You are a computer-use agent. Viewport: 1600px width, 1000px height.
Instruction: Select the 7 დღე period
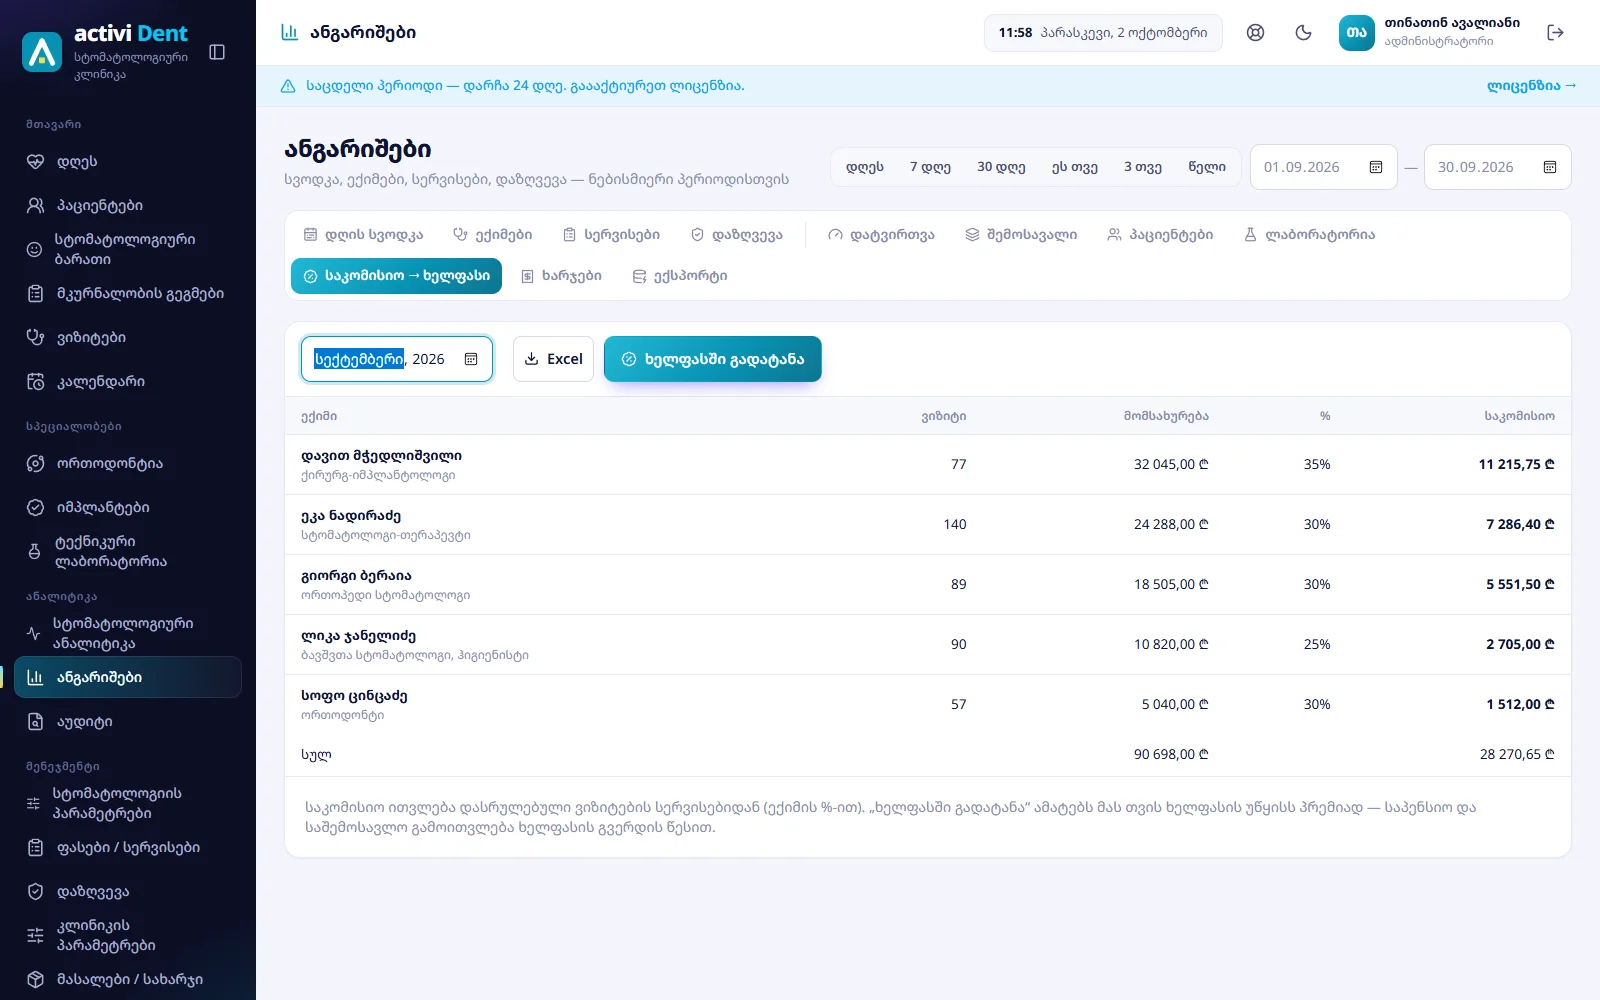click(930, 167)
